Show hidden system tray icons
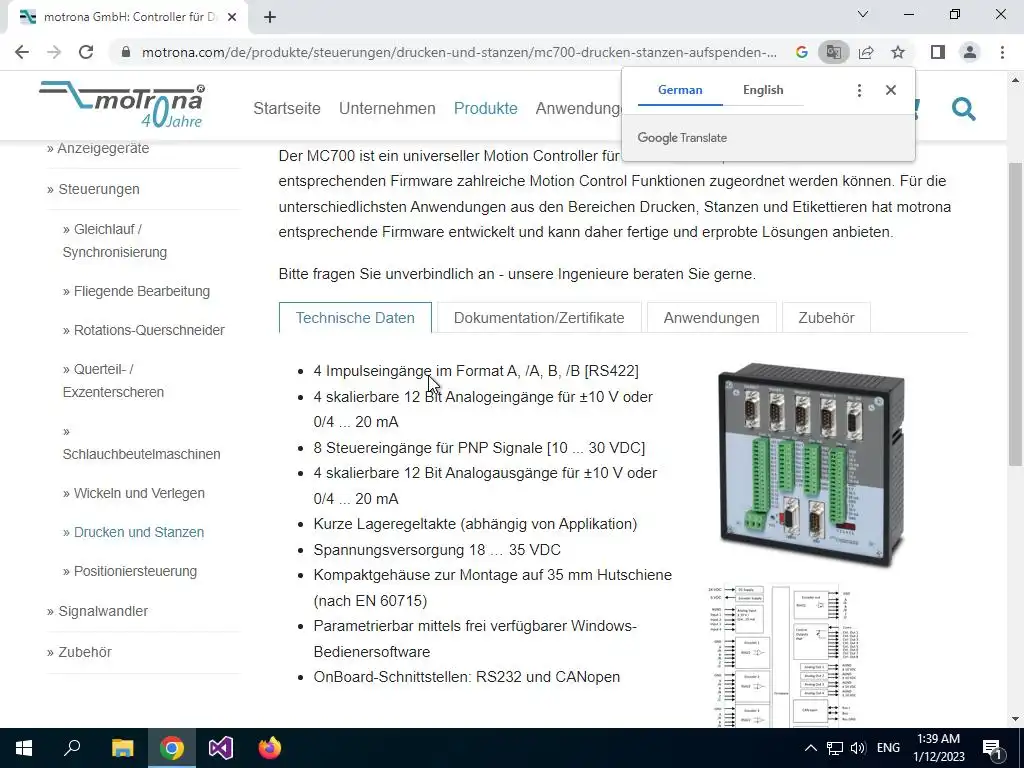The image size is (1024, 768). click(810, 748)
